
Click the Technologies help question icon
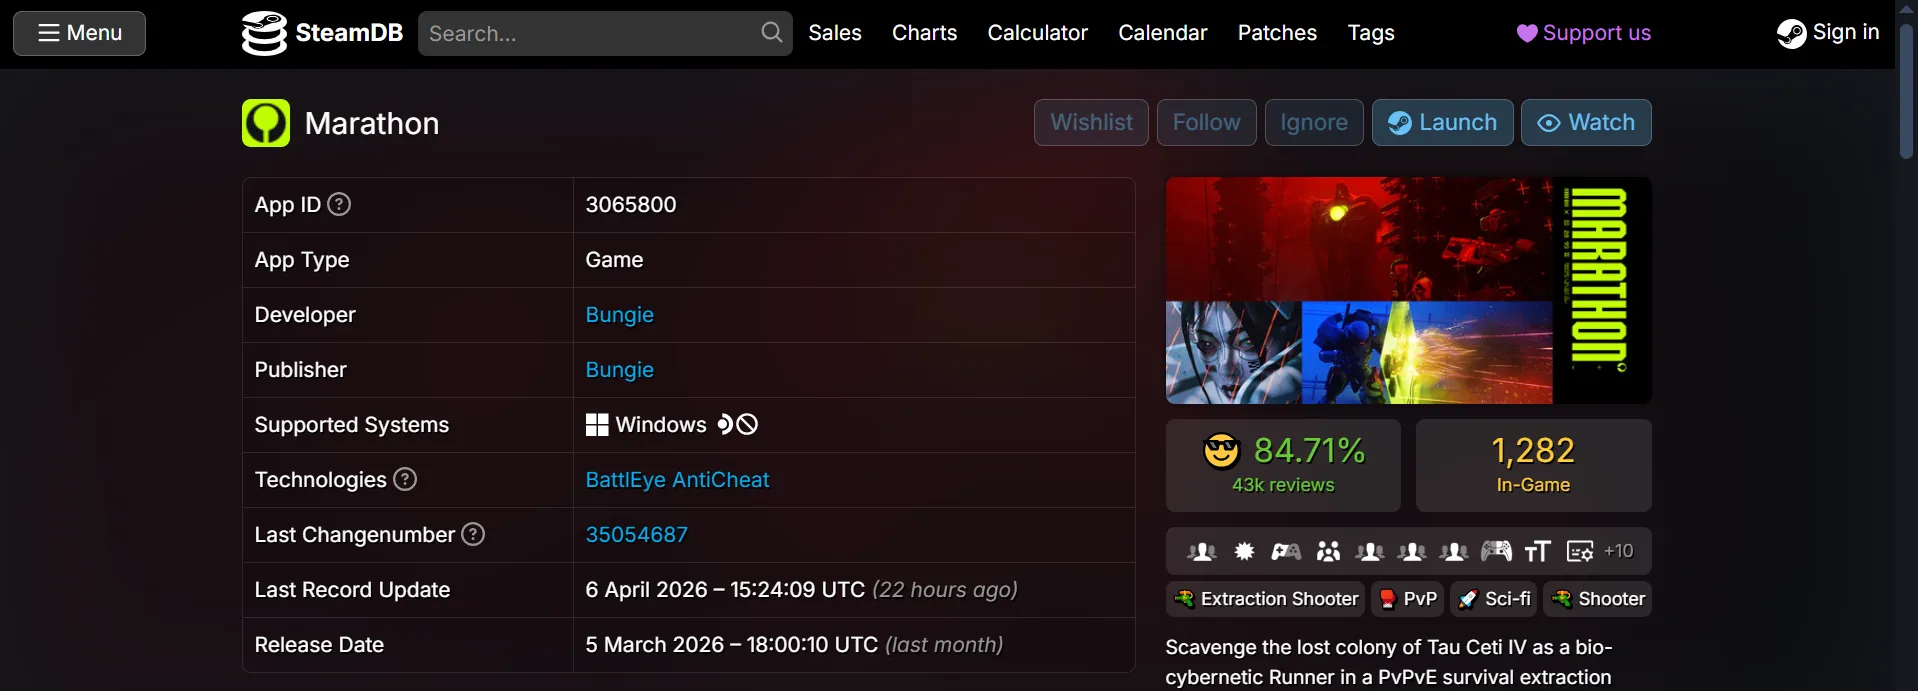pyautogui.click(x=405, y=479)
